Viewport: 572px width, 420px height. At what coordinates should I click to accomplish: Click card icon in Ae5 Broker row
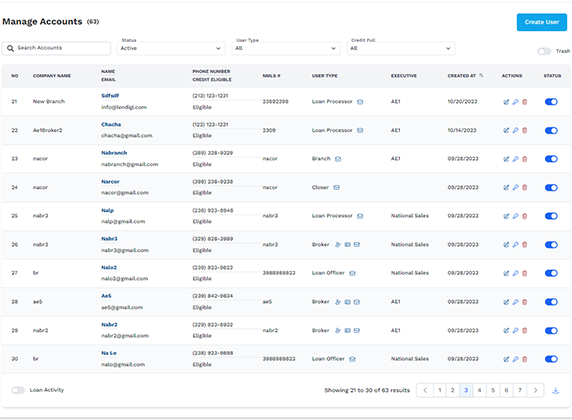348,302
